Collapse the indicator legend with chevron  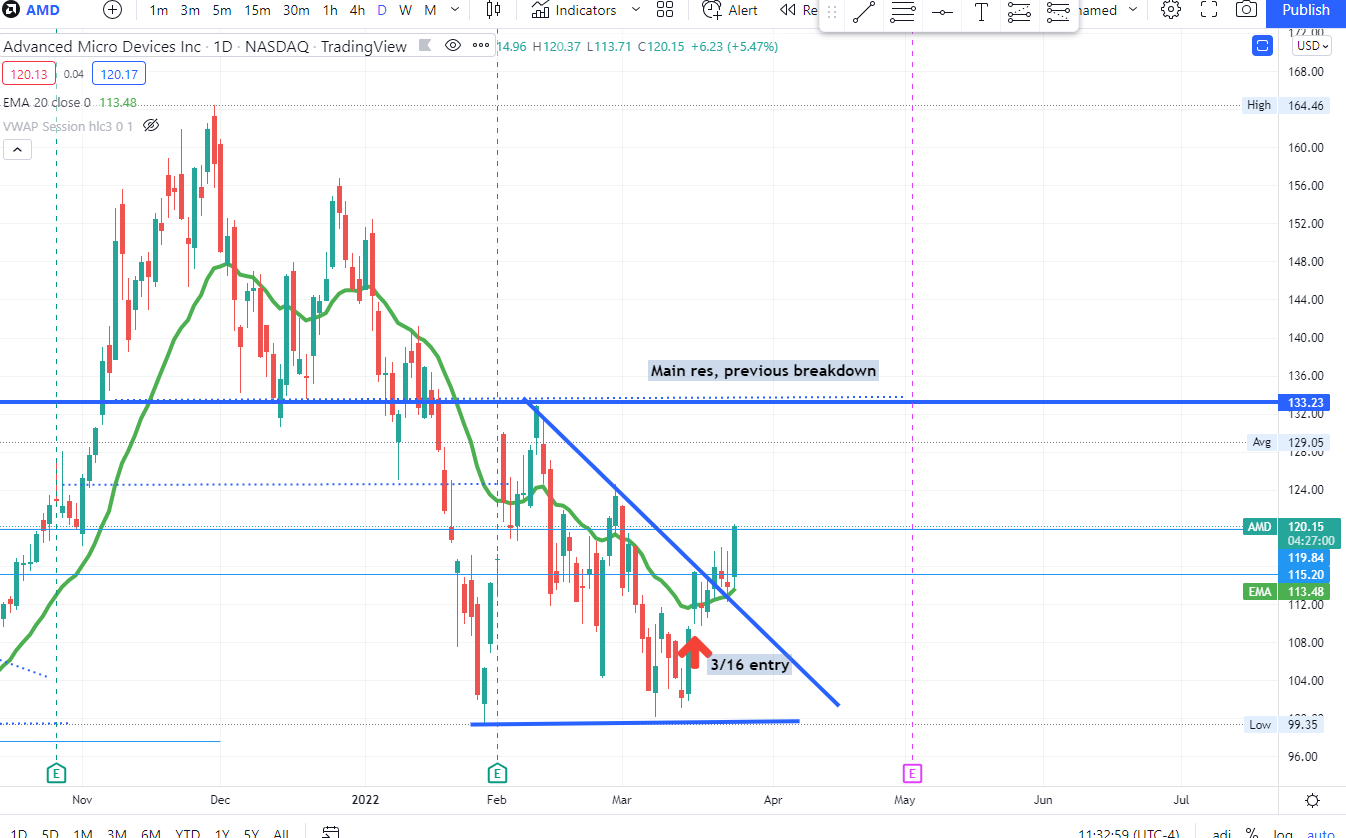(17, 150)
